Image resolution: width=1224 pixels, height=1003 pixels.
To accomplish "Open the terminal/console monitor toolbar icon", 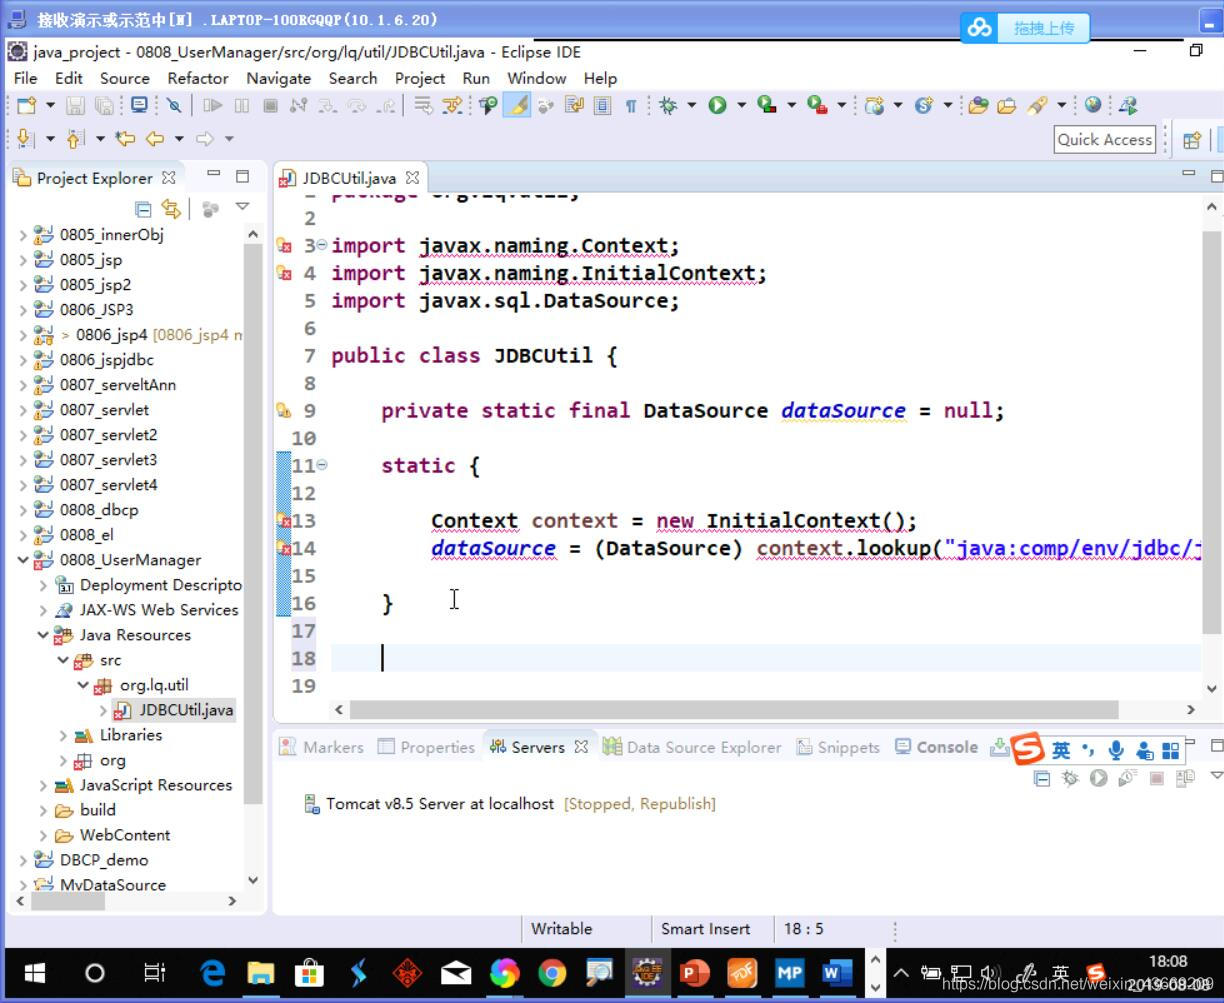I will [x=139, y=105].
